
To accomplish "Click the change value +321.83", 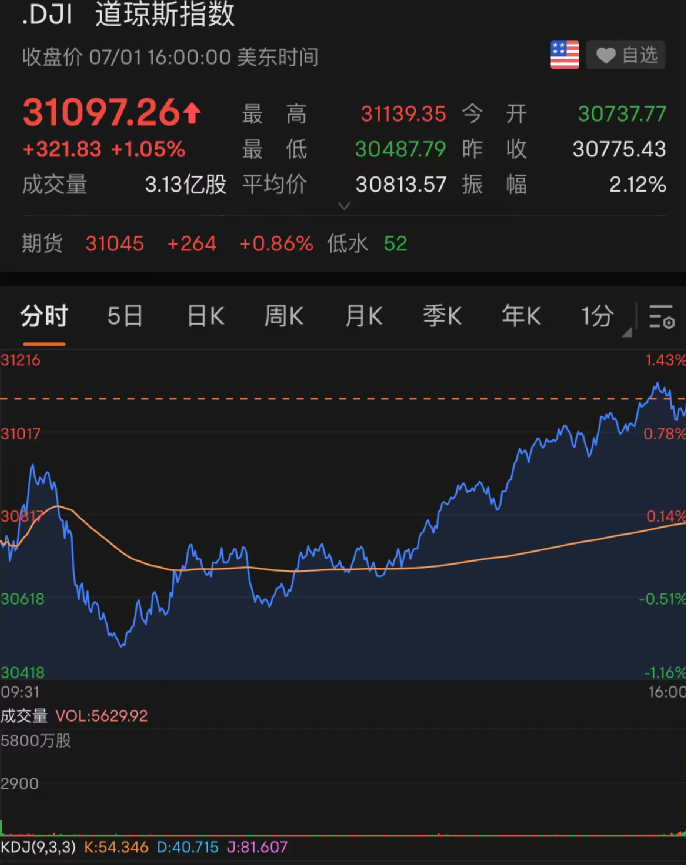I will pyautogui.click(x=62, y=149).
